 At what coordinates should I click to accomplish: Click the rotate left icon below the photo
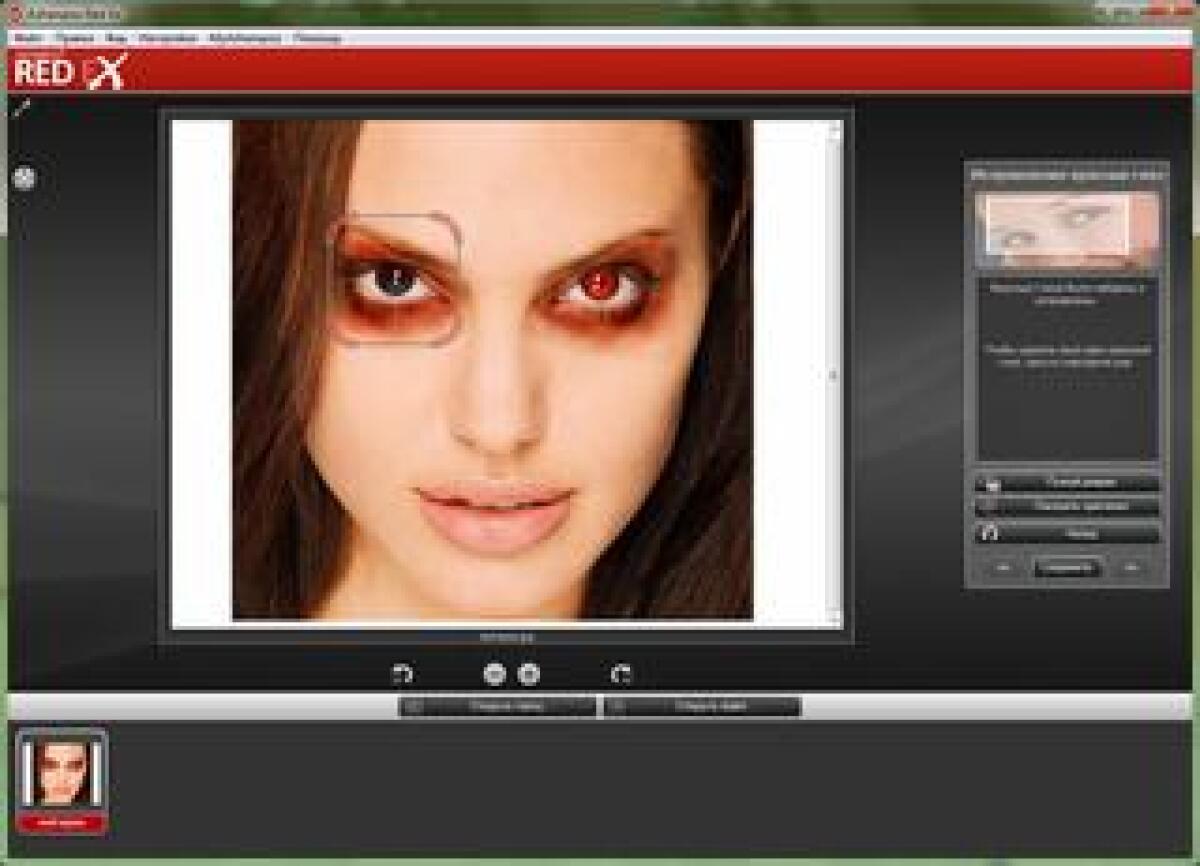pyautogui.click(x=402, y=675)
